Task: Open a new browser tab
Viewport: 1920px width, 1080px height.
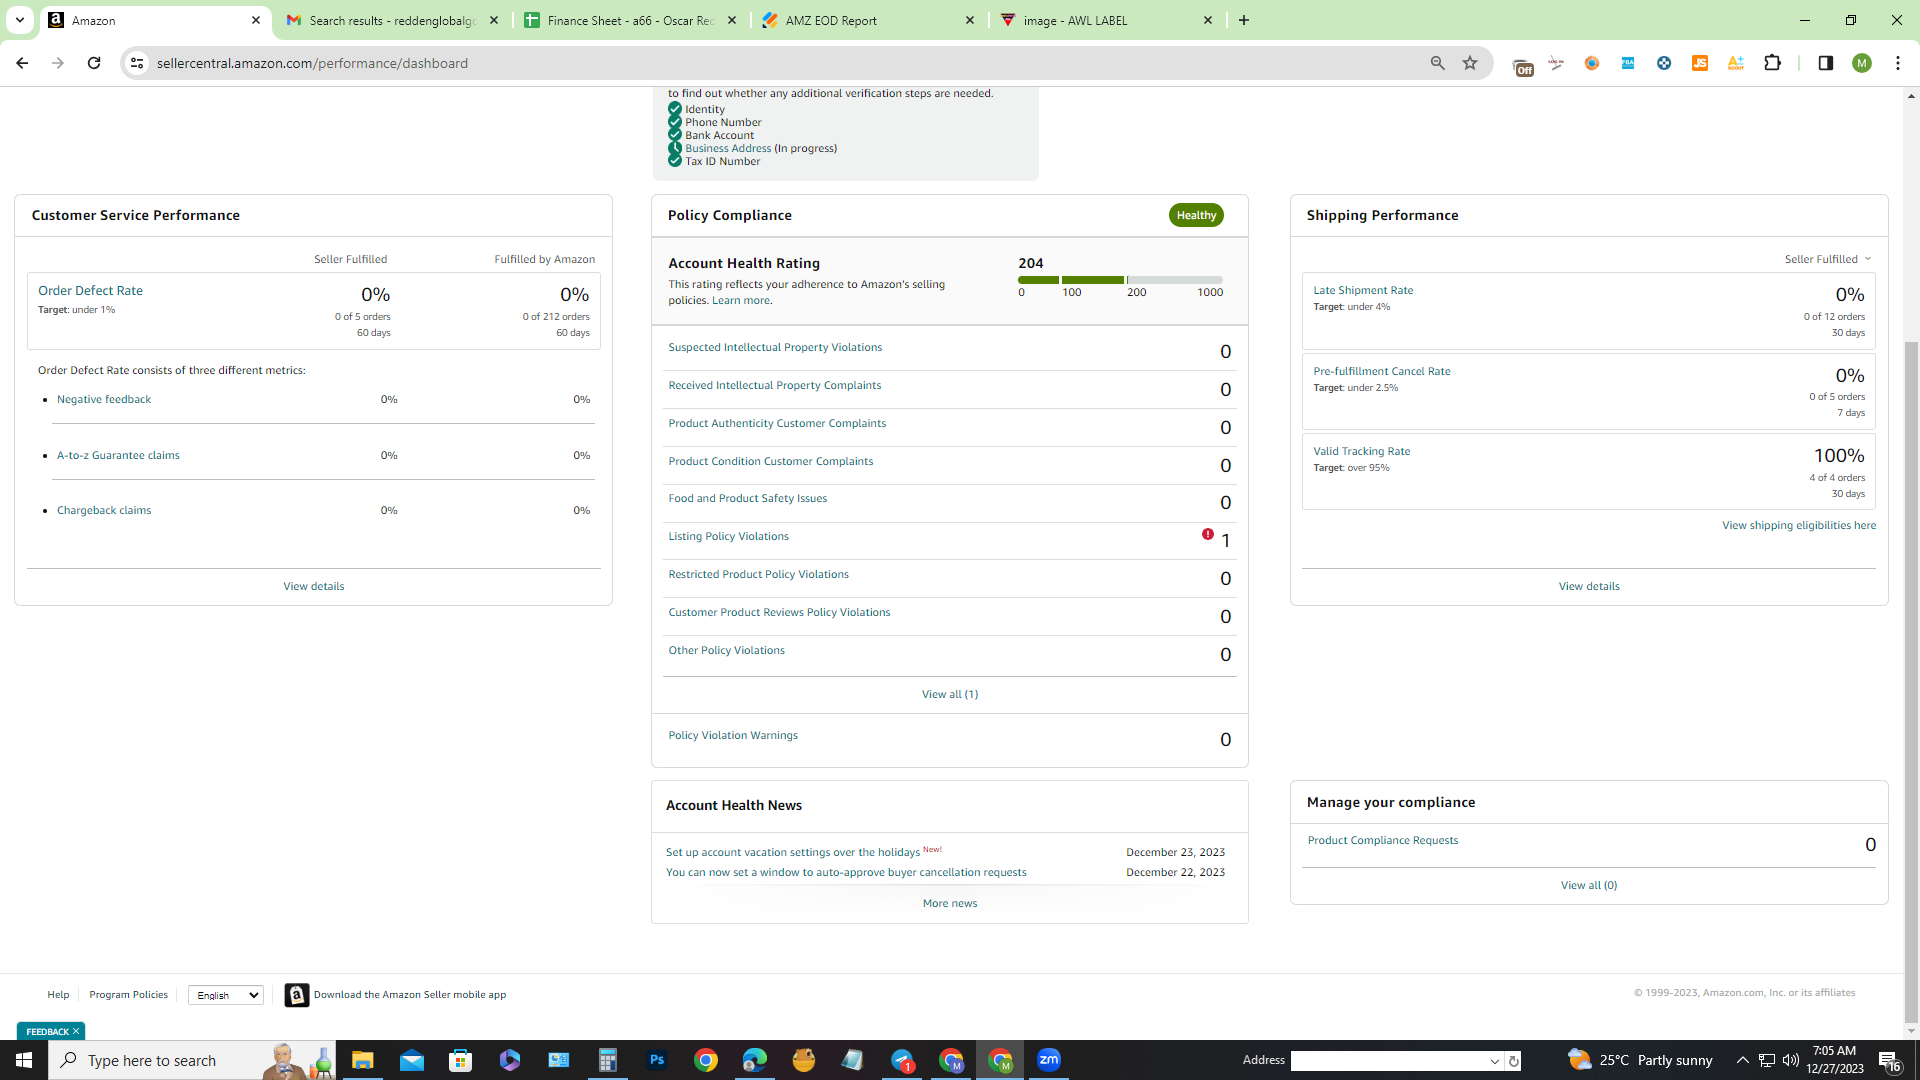Action: point(1244,20)
